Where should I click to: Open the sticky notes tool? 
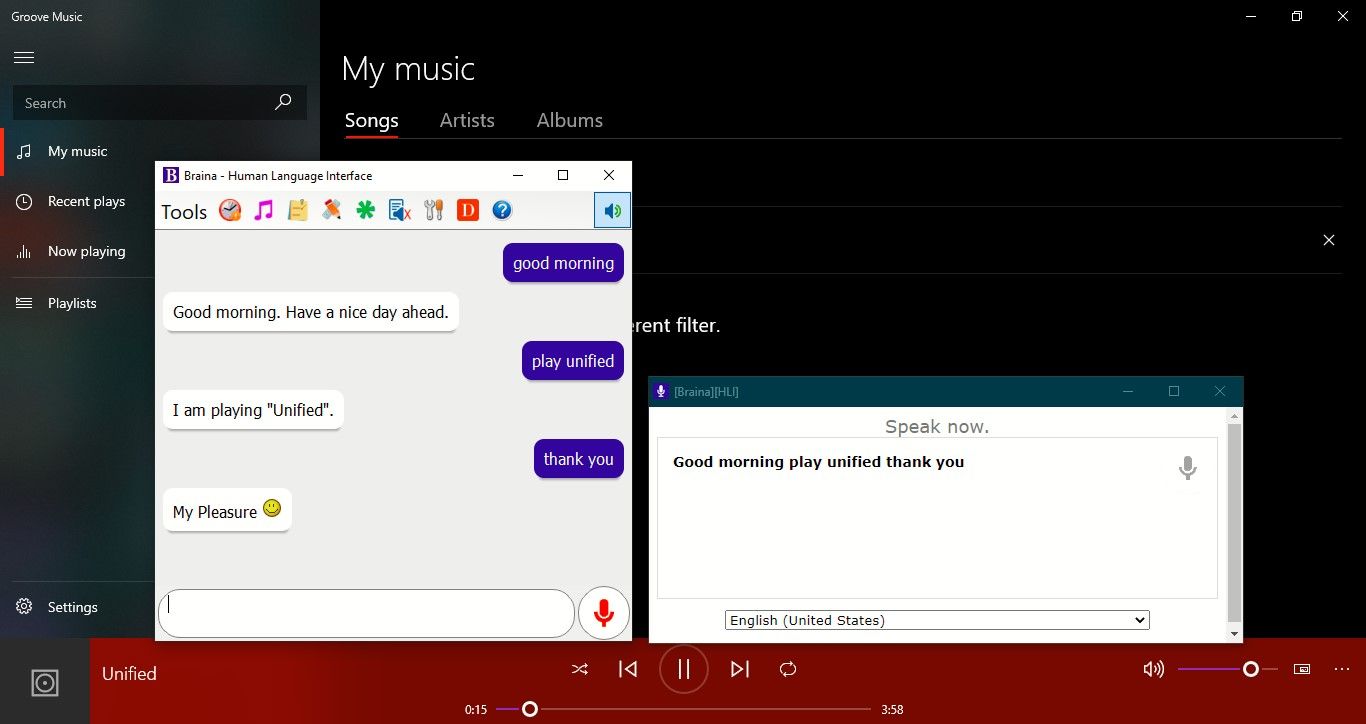coord(297,210)
